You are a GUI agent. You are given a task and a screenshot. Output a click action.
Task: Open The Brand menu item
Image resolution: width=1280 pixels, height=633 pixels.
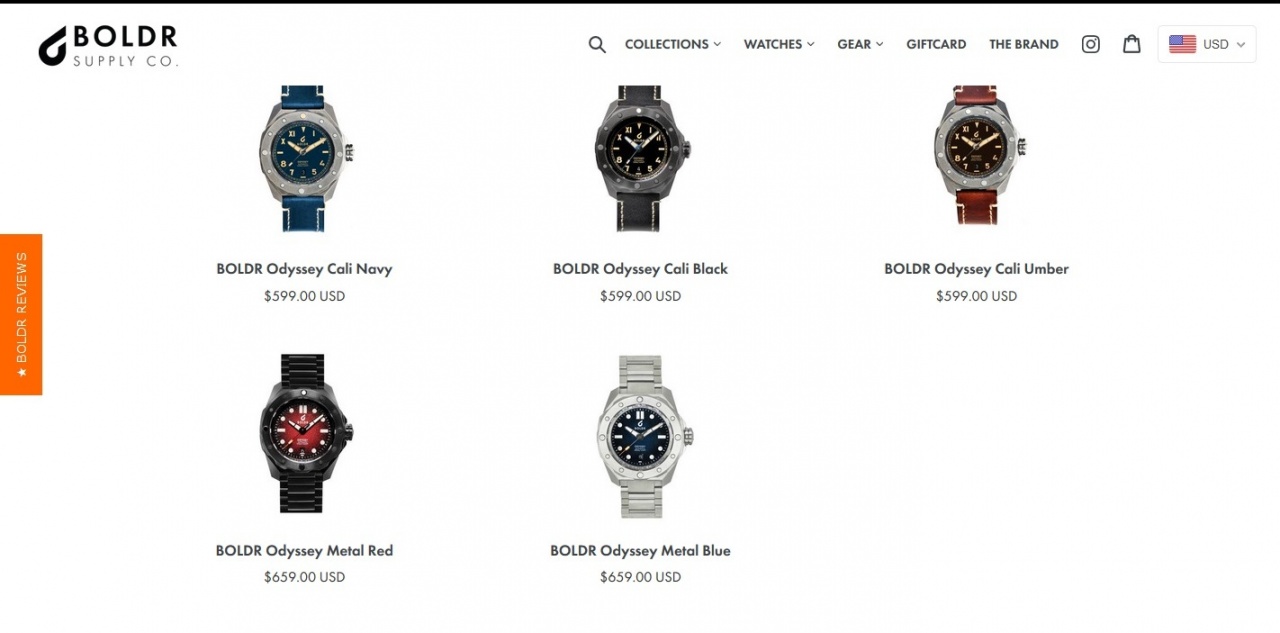[x=1024, y=44]
